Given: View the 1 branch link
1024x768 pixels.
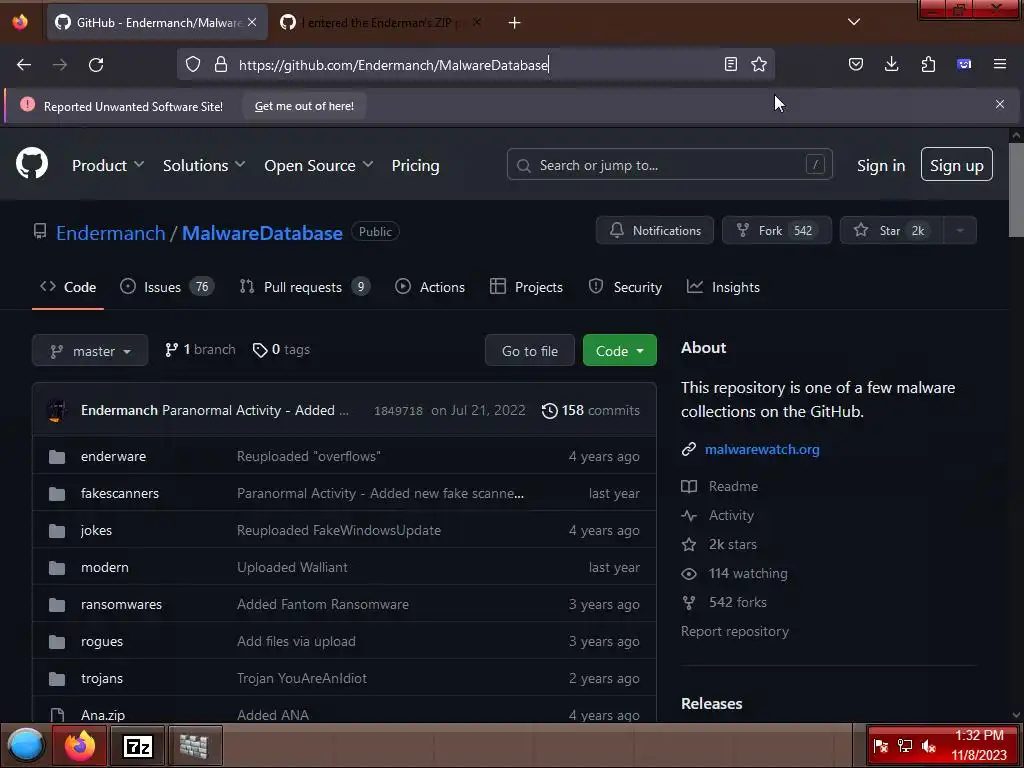Looking at the screenshot, I should coord(200,350).
